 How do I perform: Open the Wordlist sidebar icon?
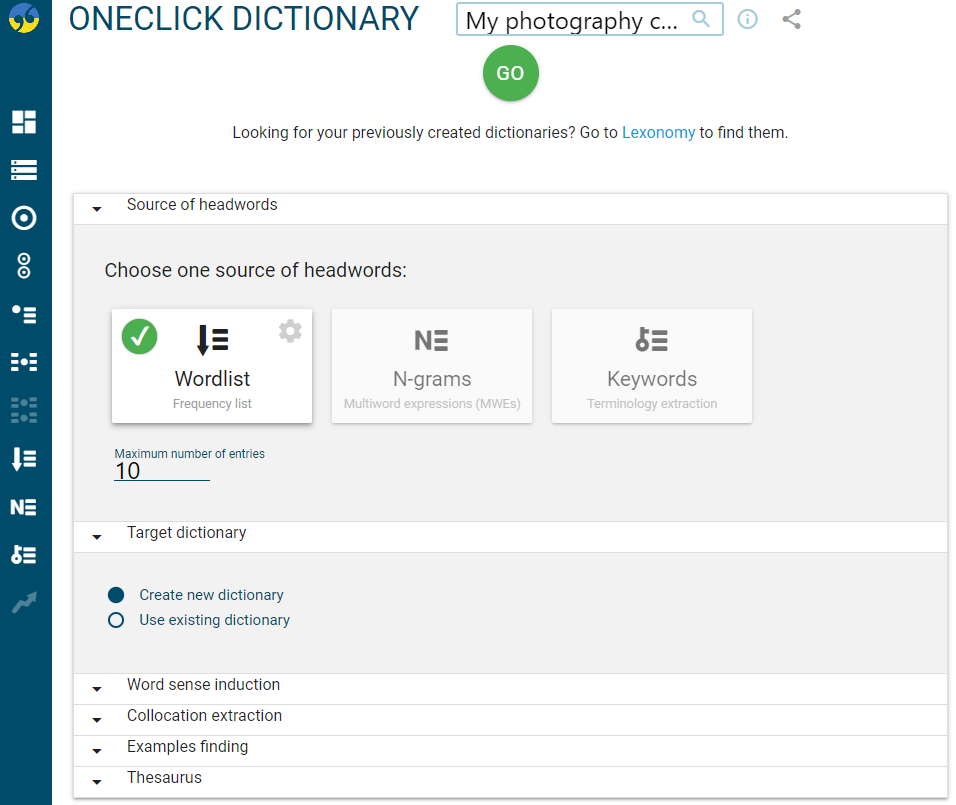tap(24, 459)
